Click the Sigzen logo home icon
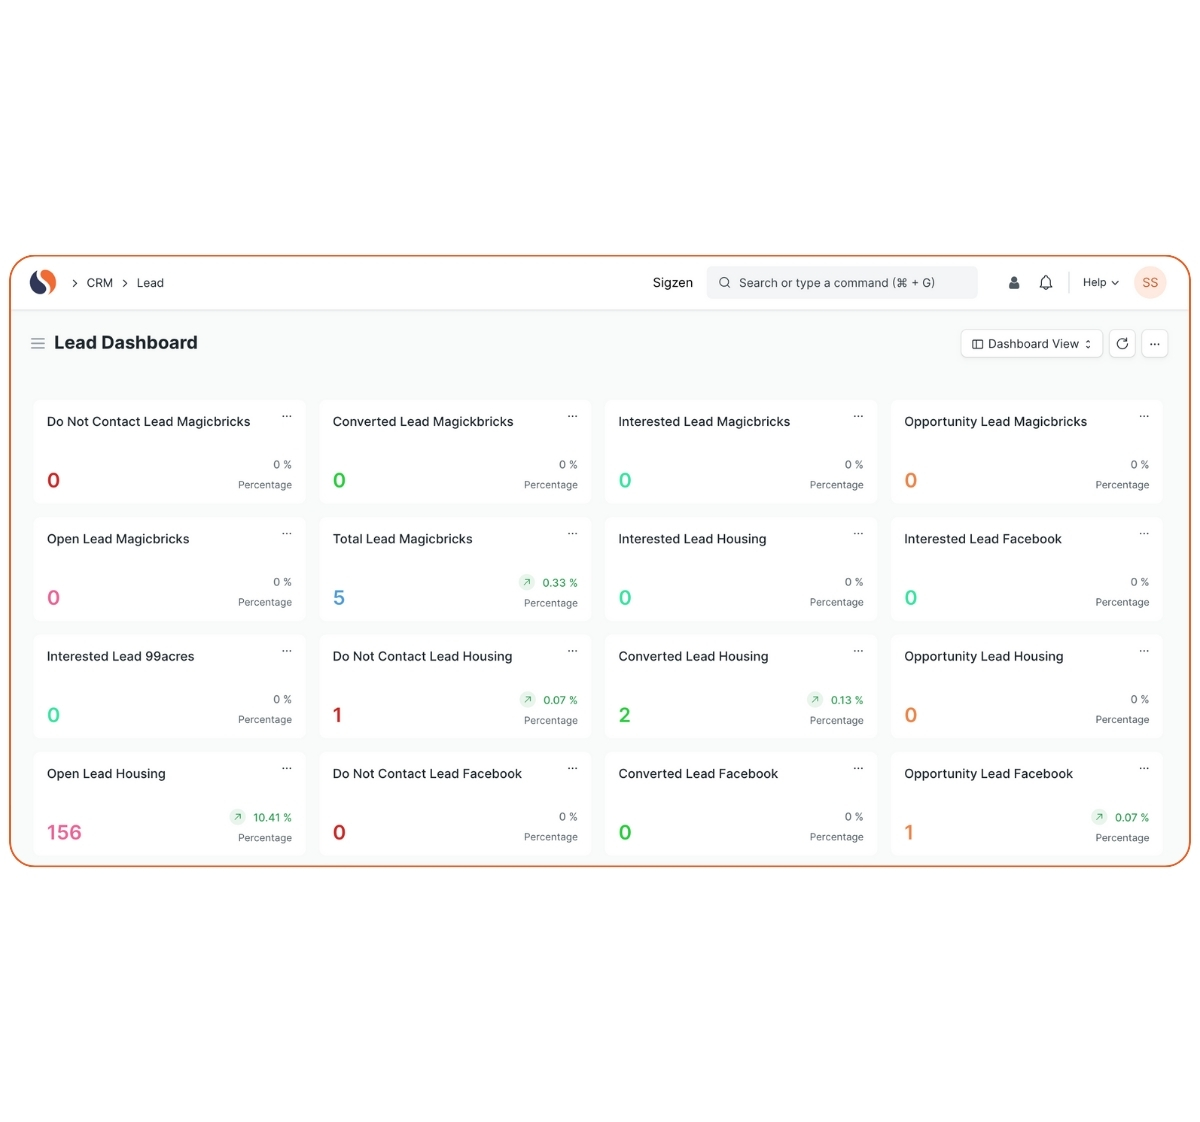 [x=43, y=283]
